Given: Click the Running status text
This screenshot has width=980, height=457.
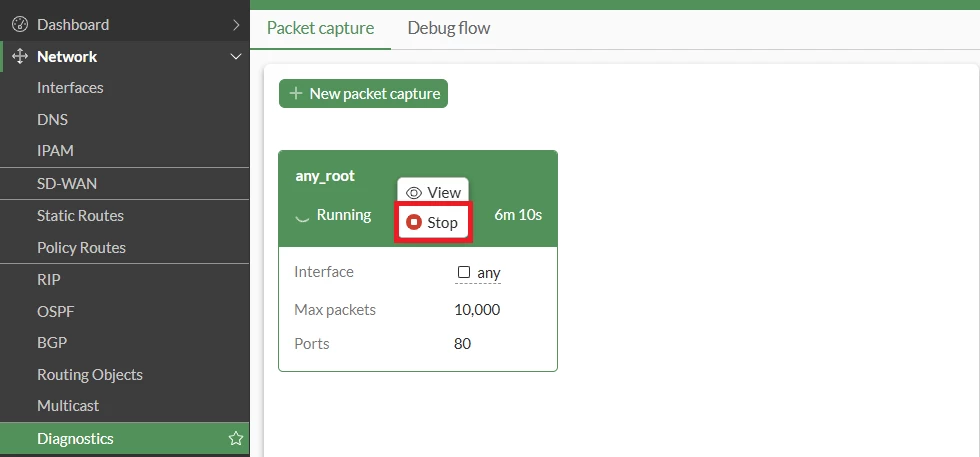Looking at the screenshot, I should coord(344,215).
